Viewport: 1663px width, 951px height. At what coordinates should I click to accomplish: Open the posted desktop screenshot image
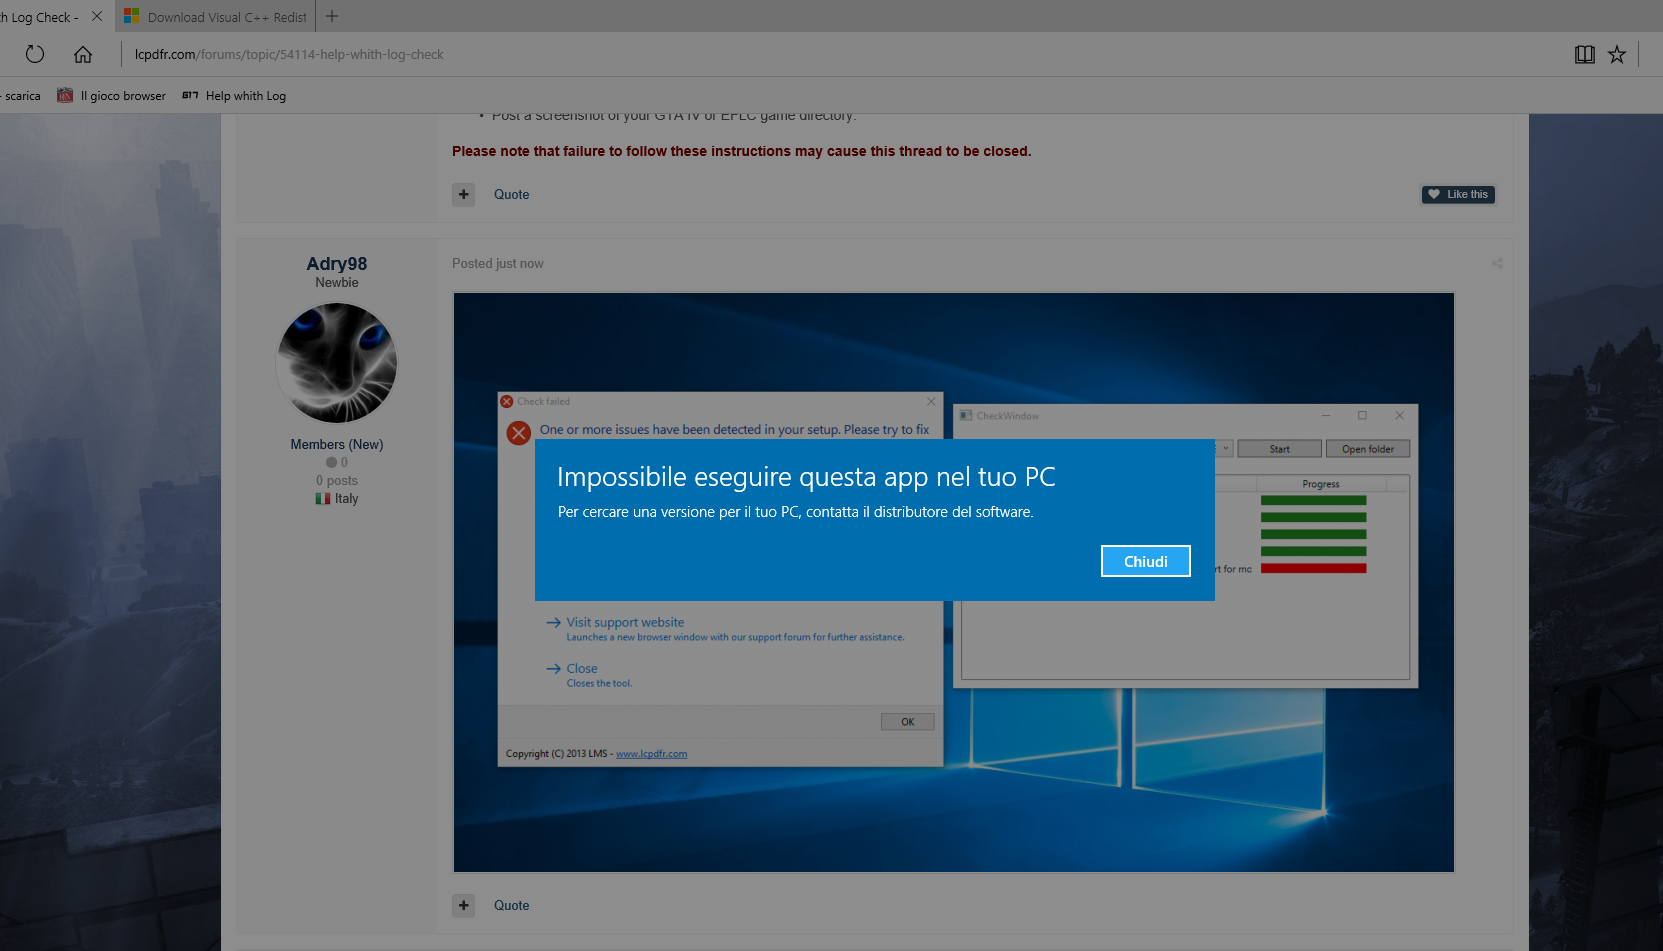(954, 582)
